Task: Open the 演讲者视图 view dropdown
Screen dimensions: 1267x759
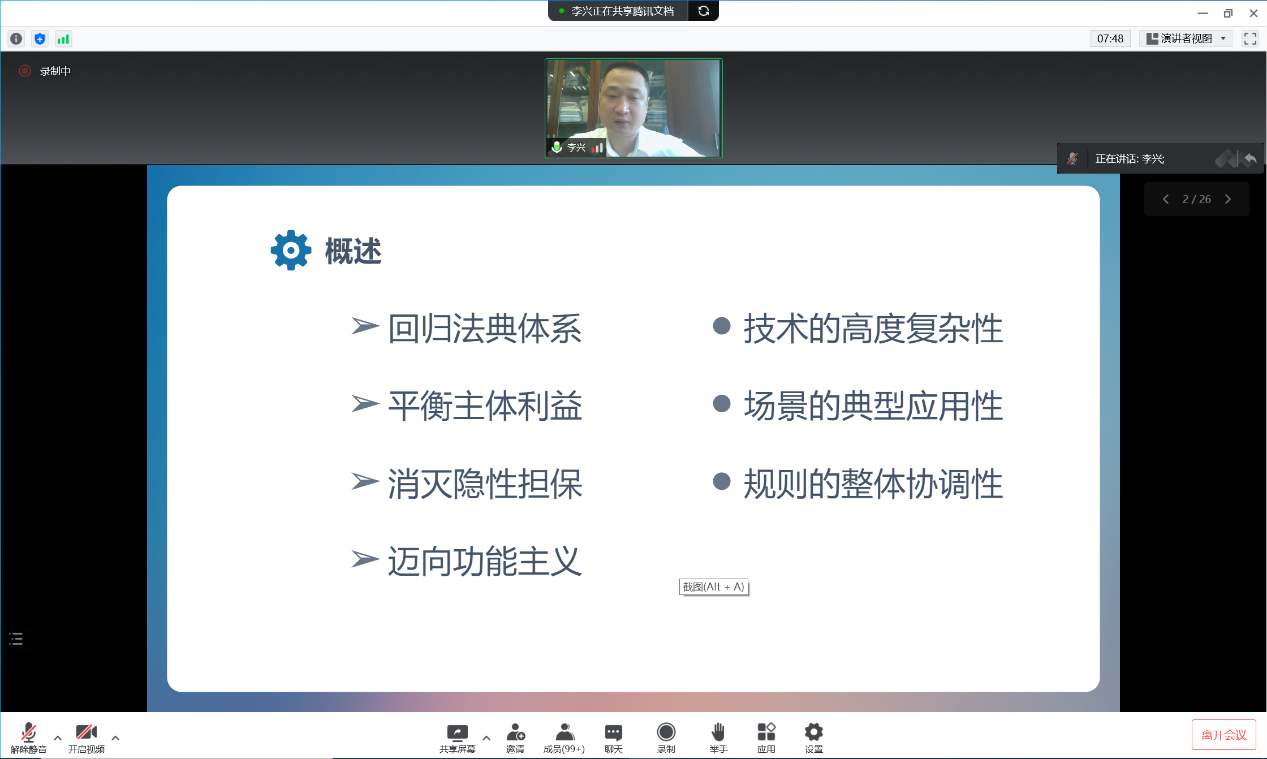Action: point(1186,39)
